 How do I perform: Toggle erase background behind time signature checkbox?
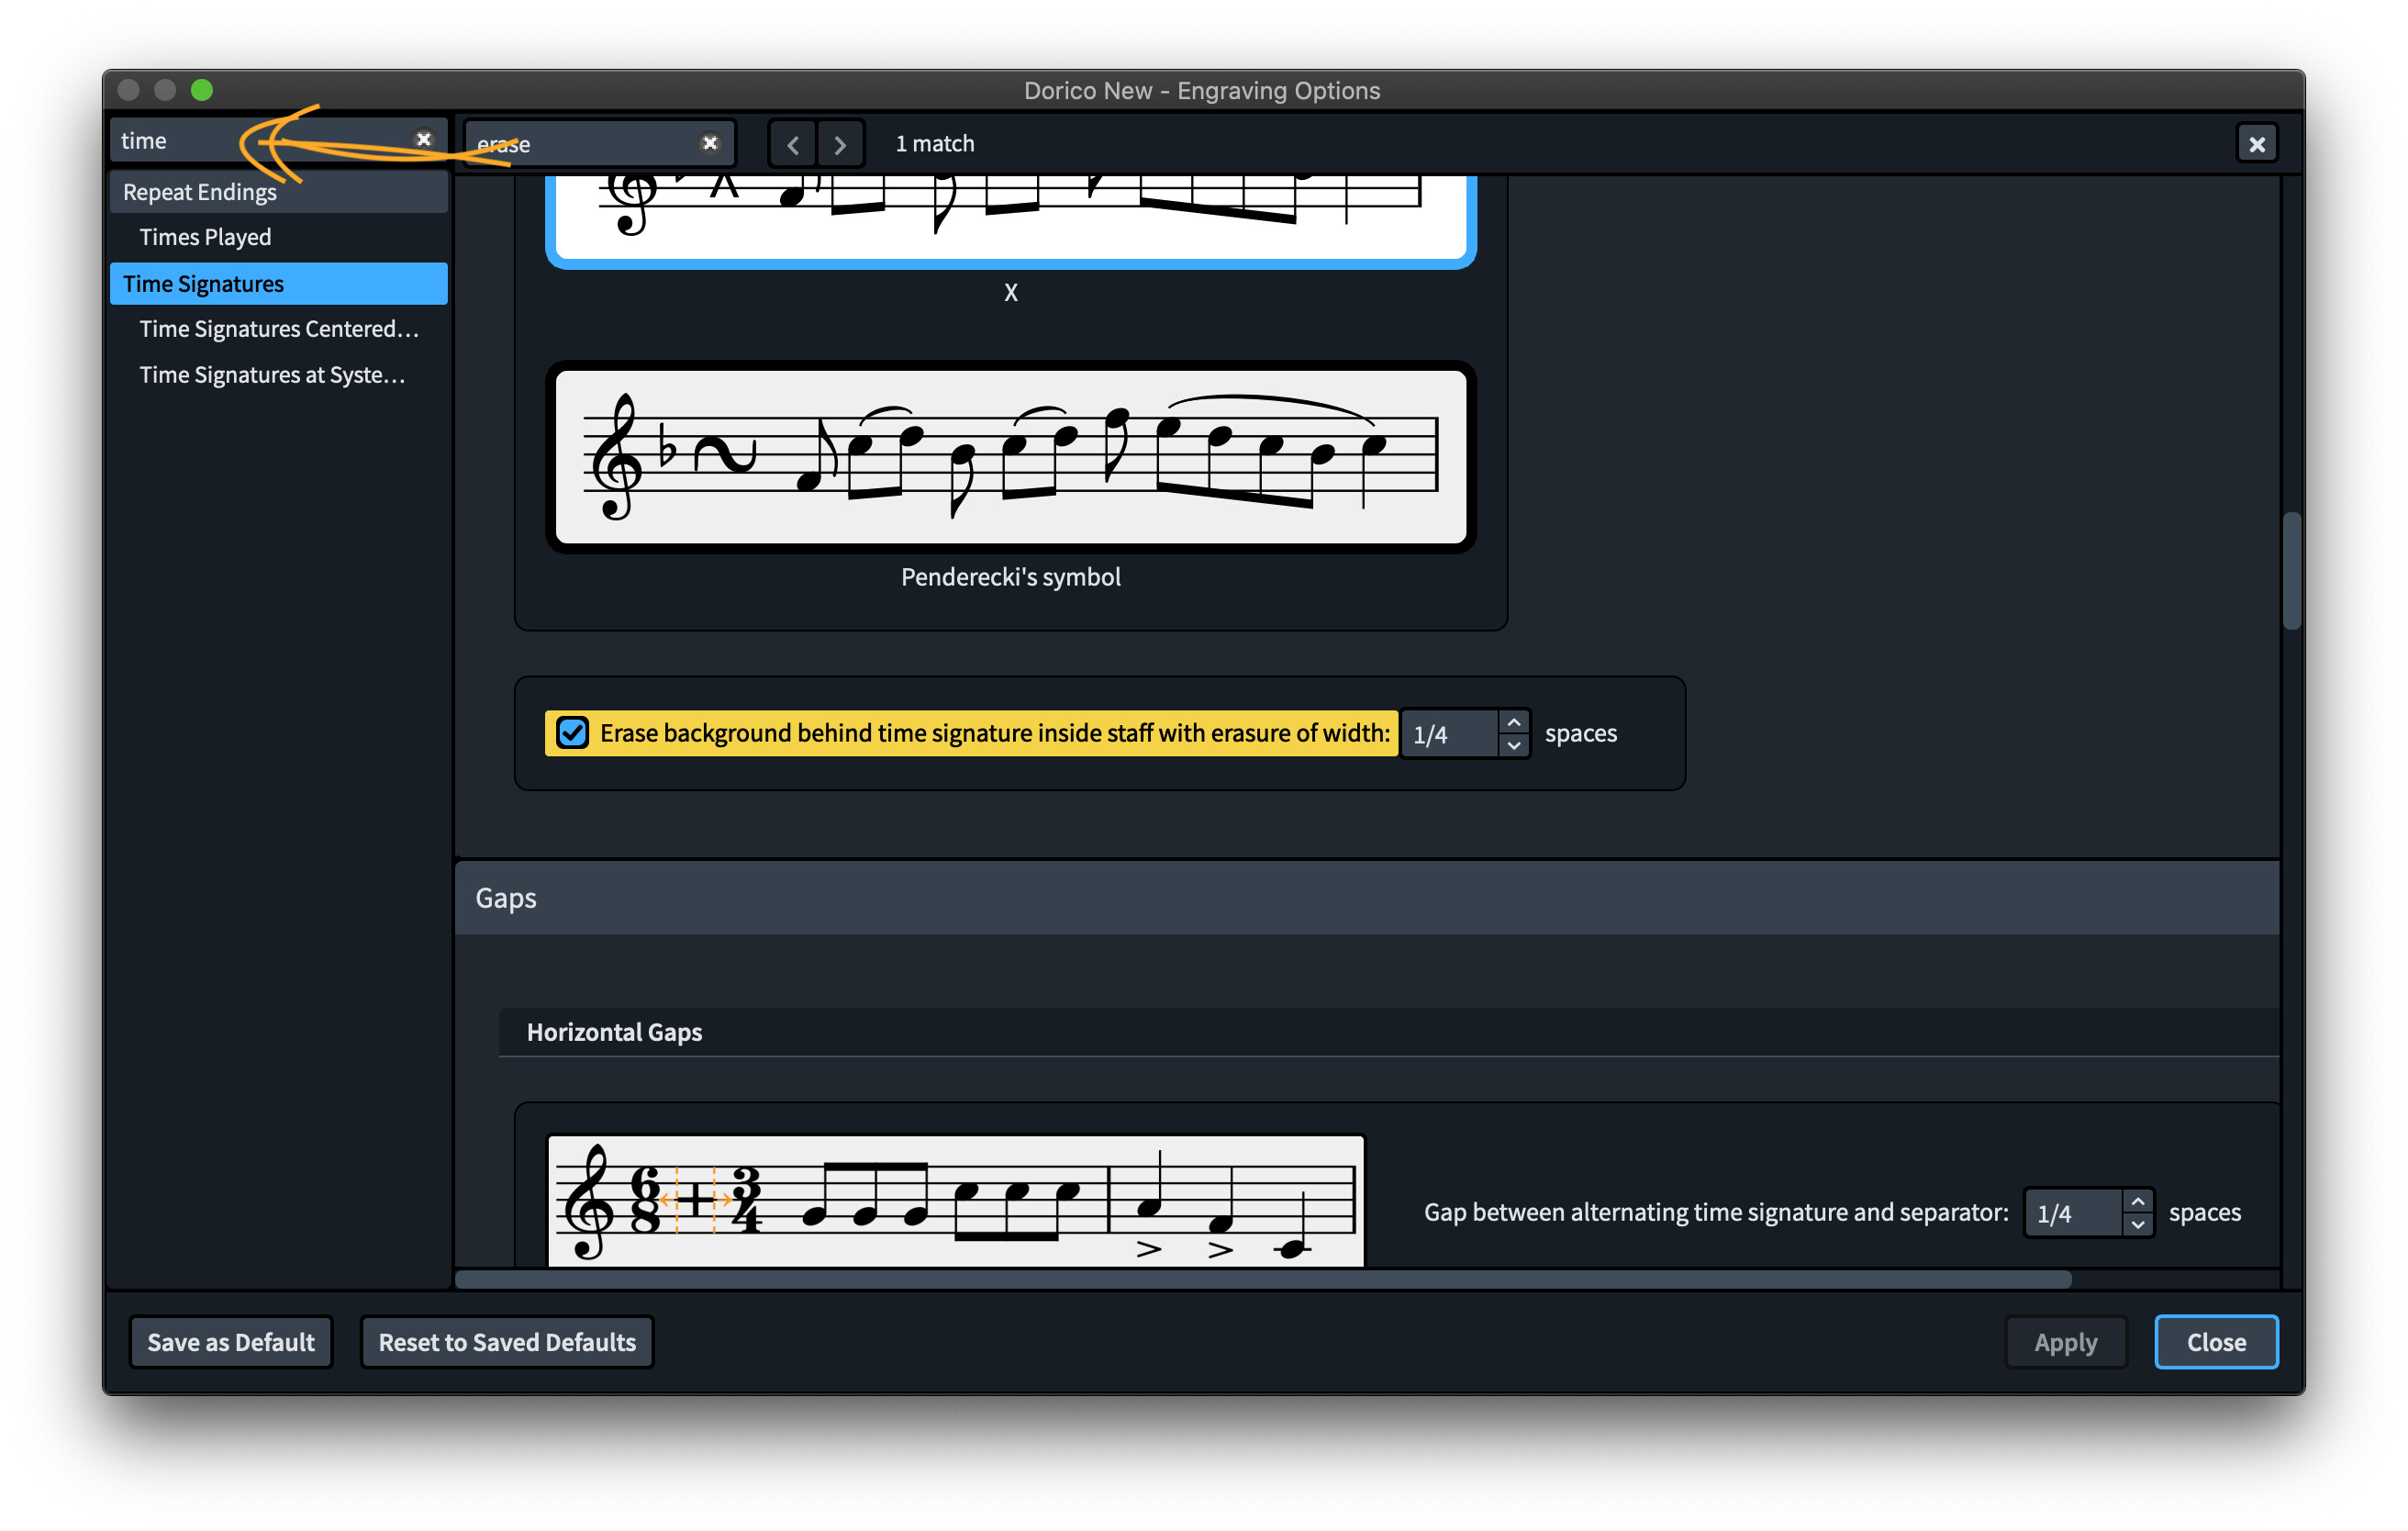(x=572, y=733)
